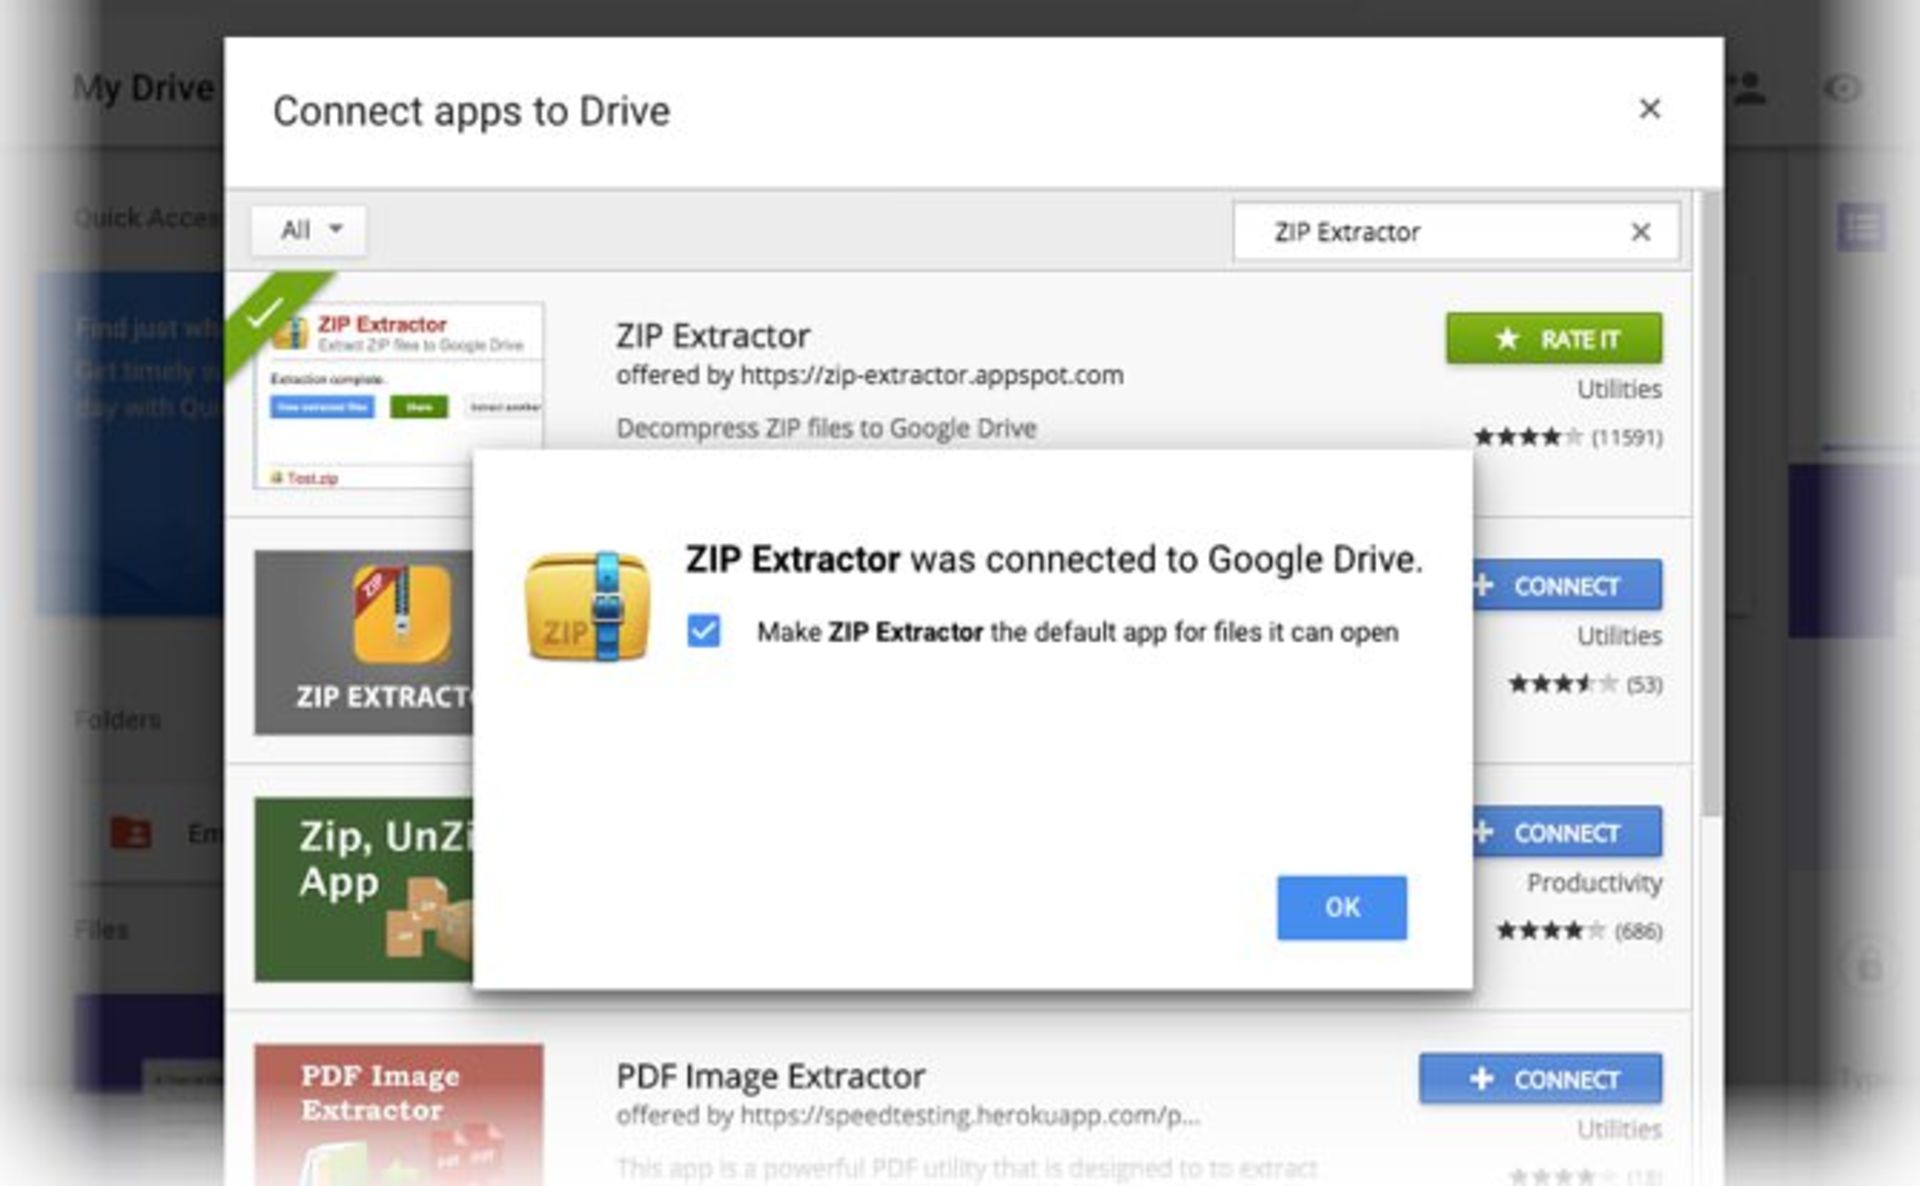Click RATE IT for ZIP Extractor

click(1553, 339)
